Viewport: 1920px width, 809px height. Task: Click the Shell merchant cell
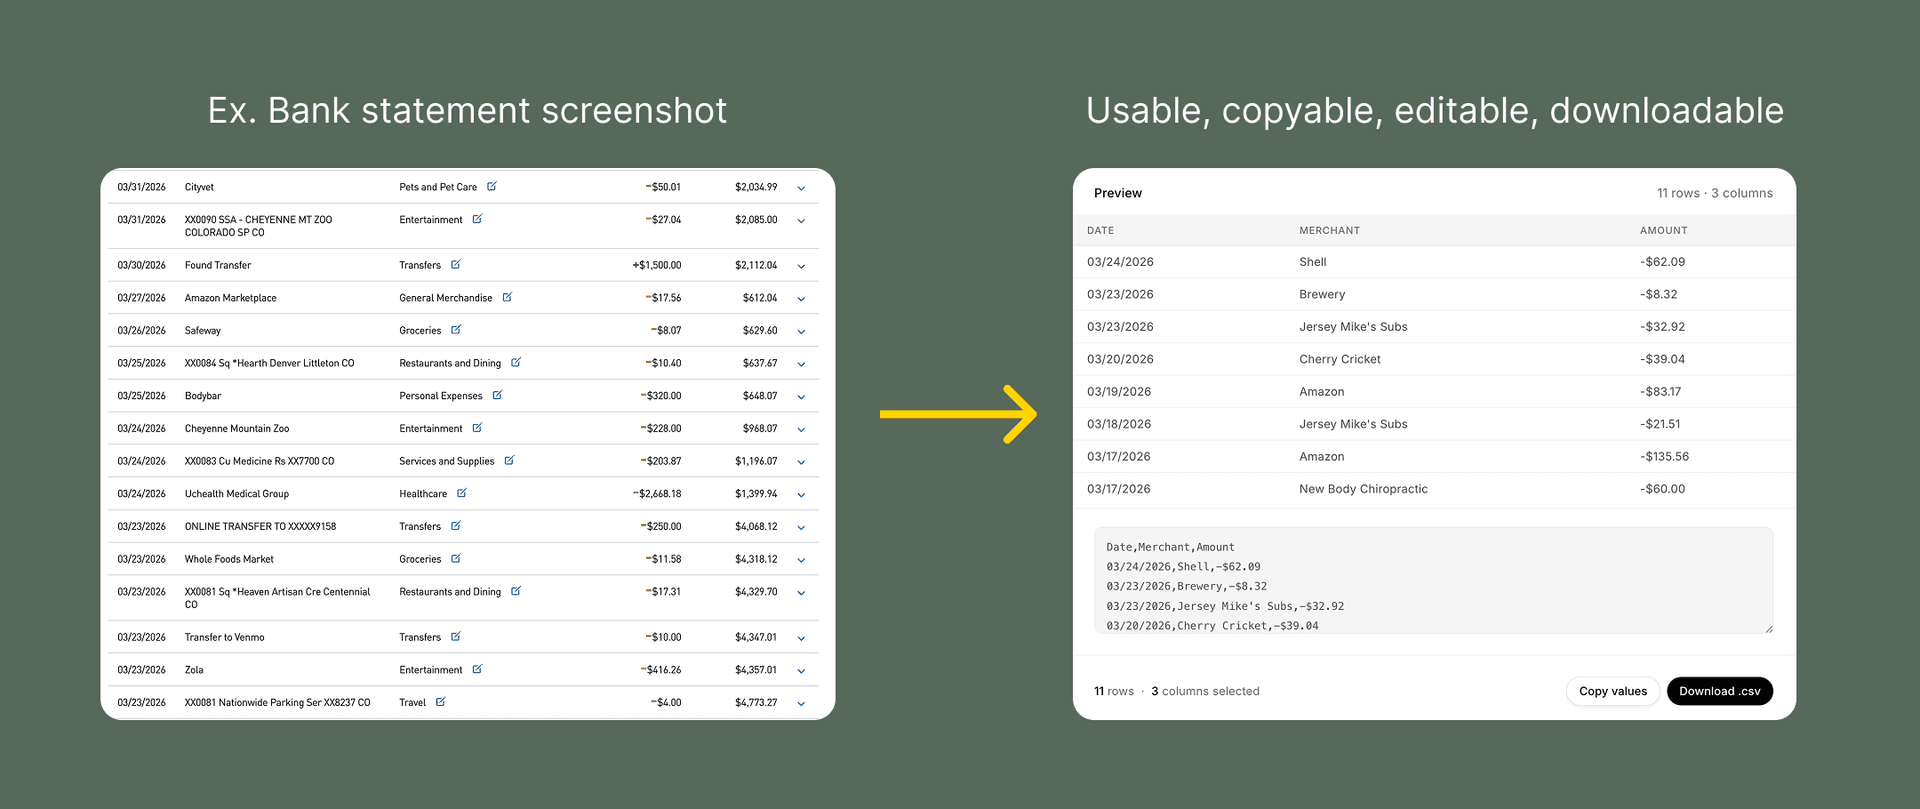[1312, 262]
